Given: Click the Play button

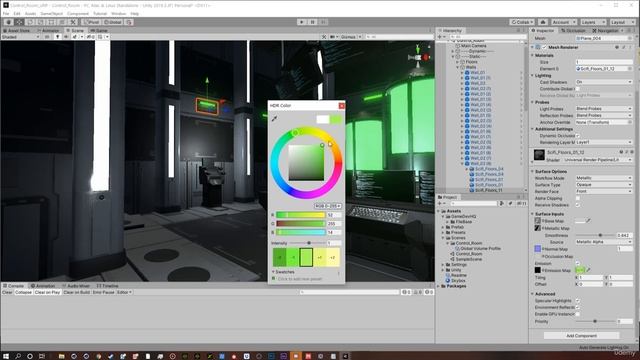Looking at the screenshot, I should (x=302, y=22).
